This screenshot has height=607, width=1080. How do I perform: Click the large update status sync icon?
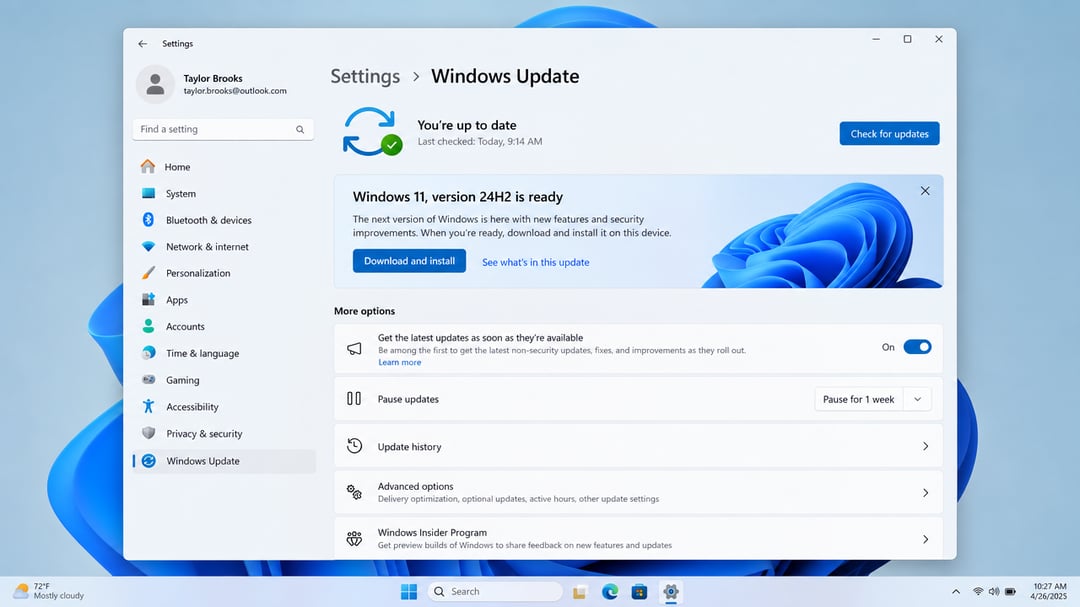[372, 132]
